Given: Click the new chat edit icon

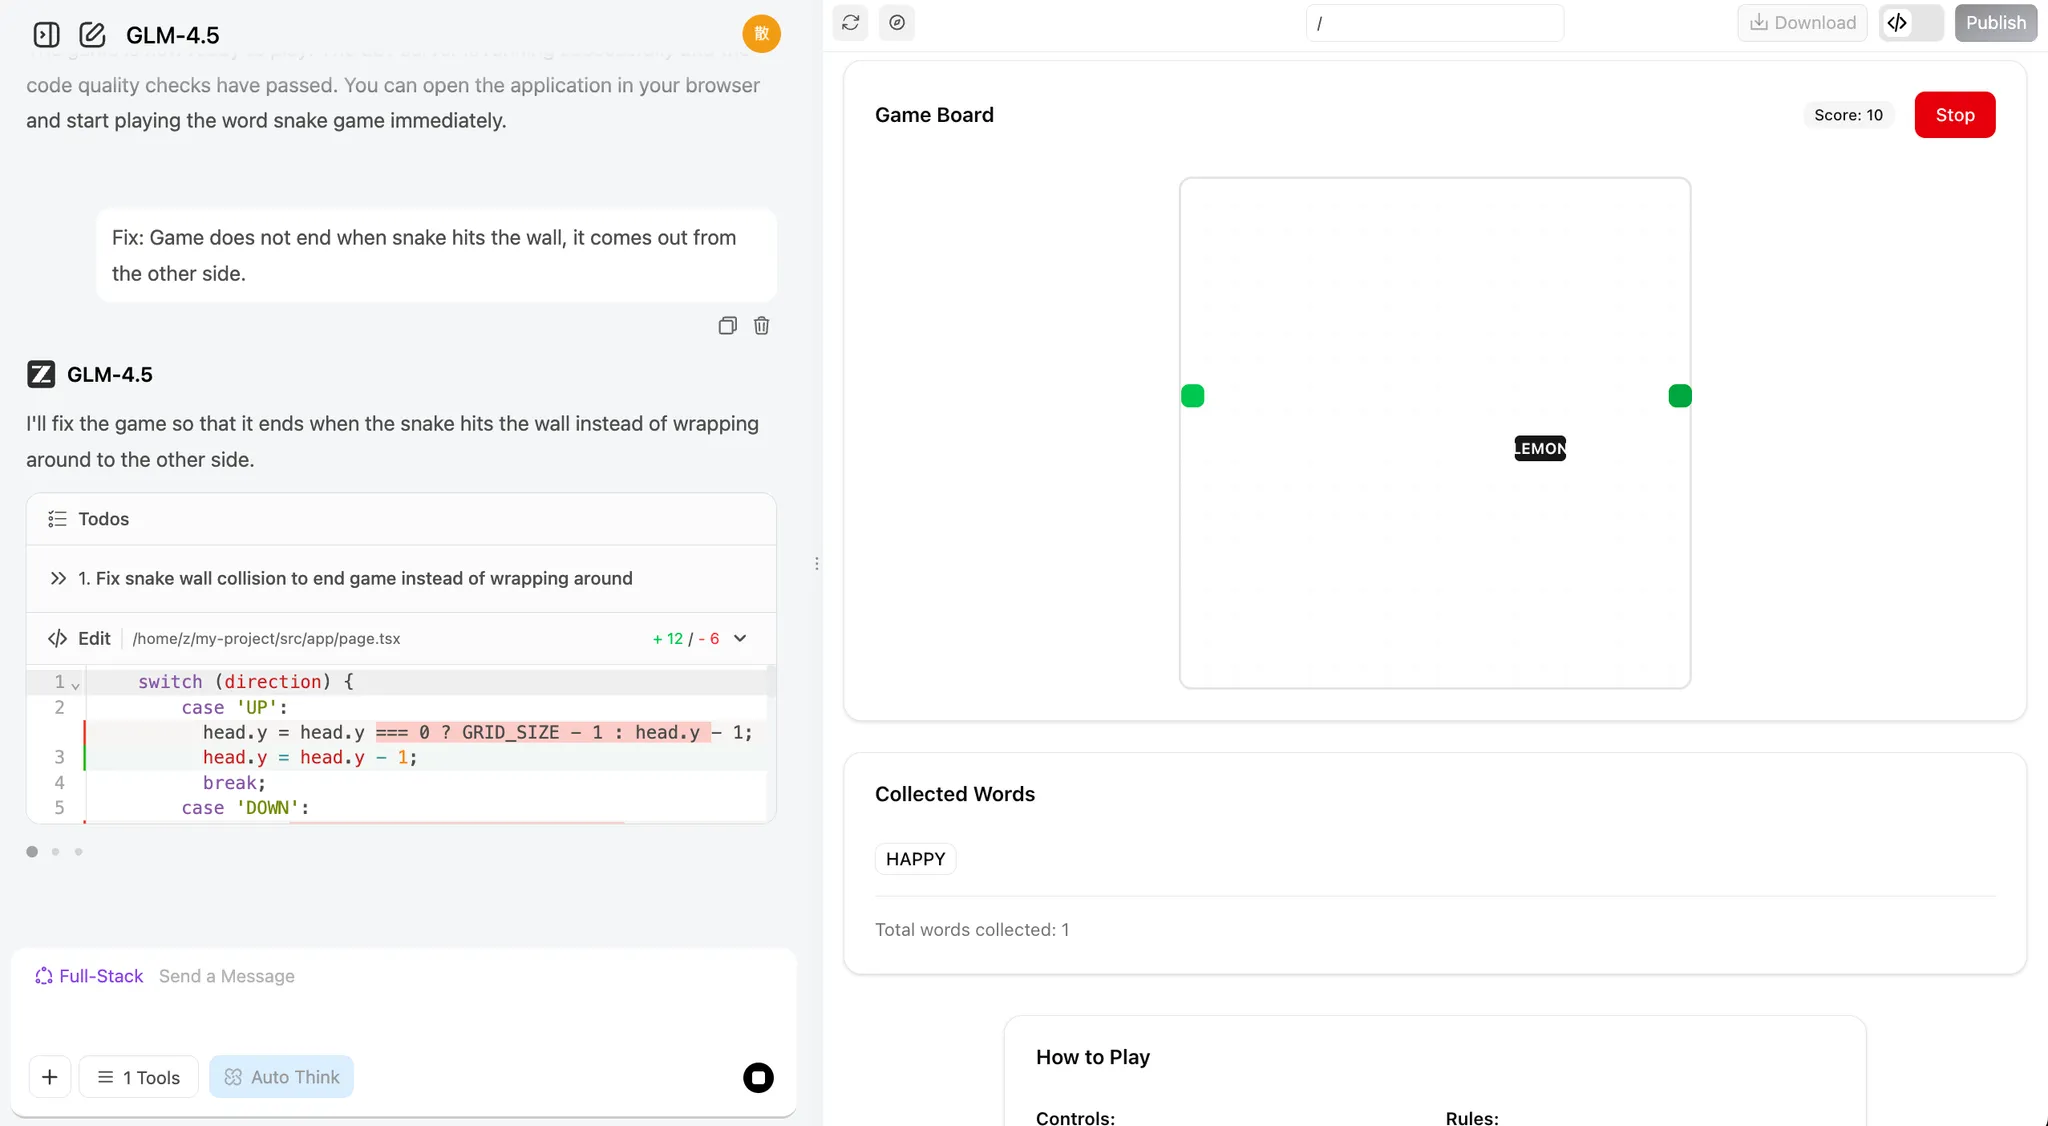Looking at the screenshot, I should 92,35.
